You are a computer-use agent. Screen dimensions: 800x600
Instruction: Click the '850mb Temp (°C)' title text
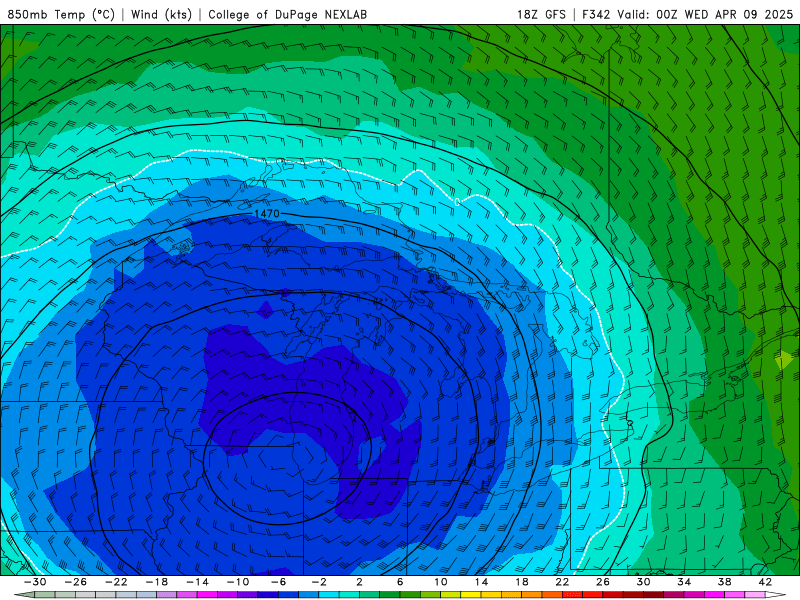point(61,14)
